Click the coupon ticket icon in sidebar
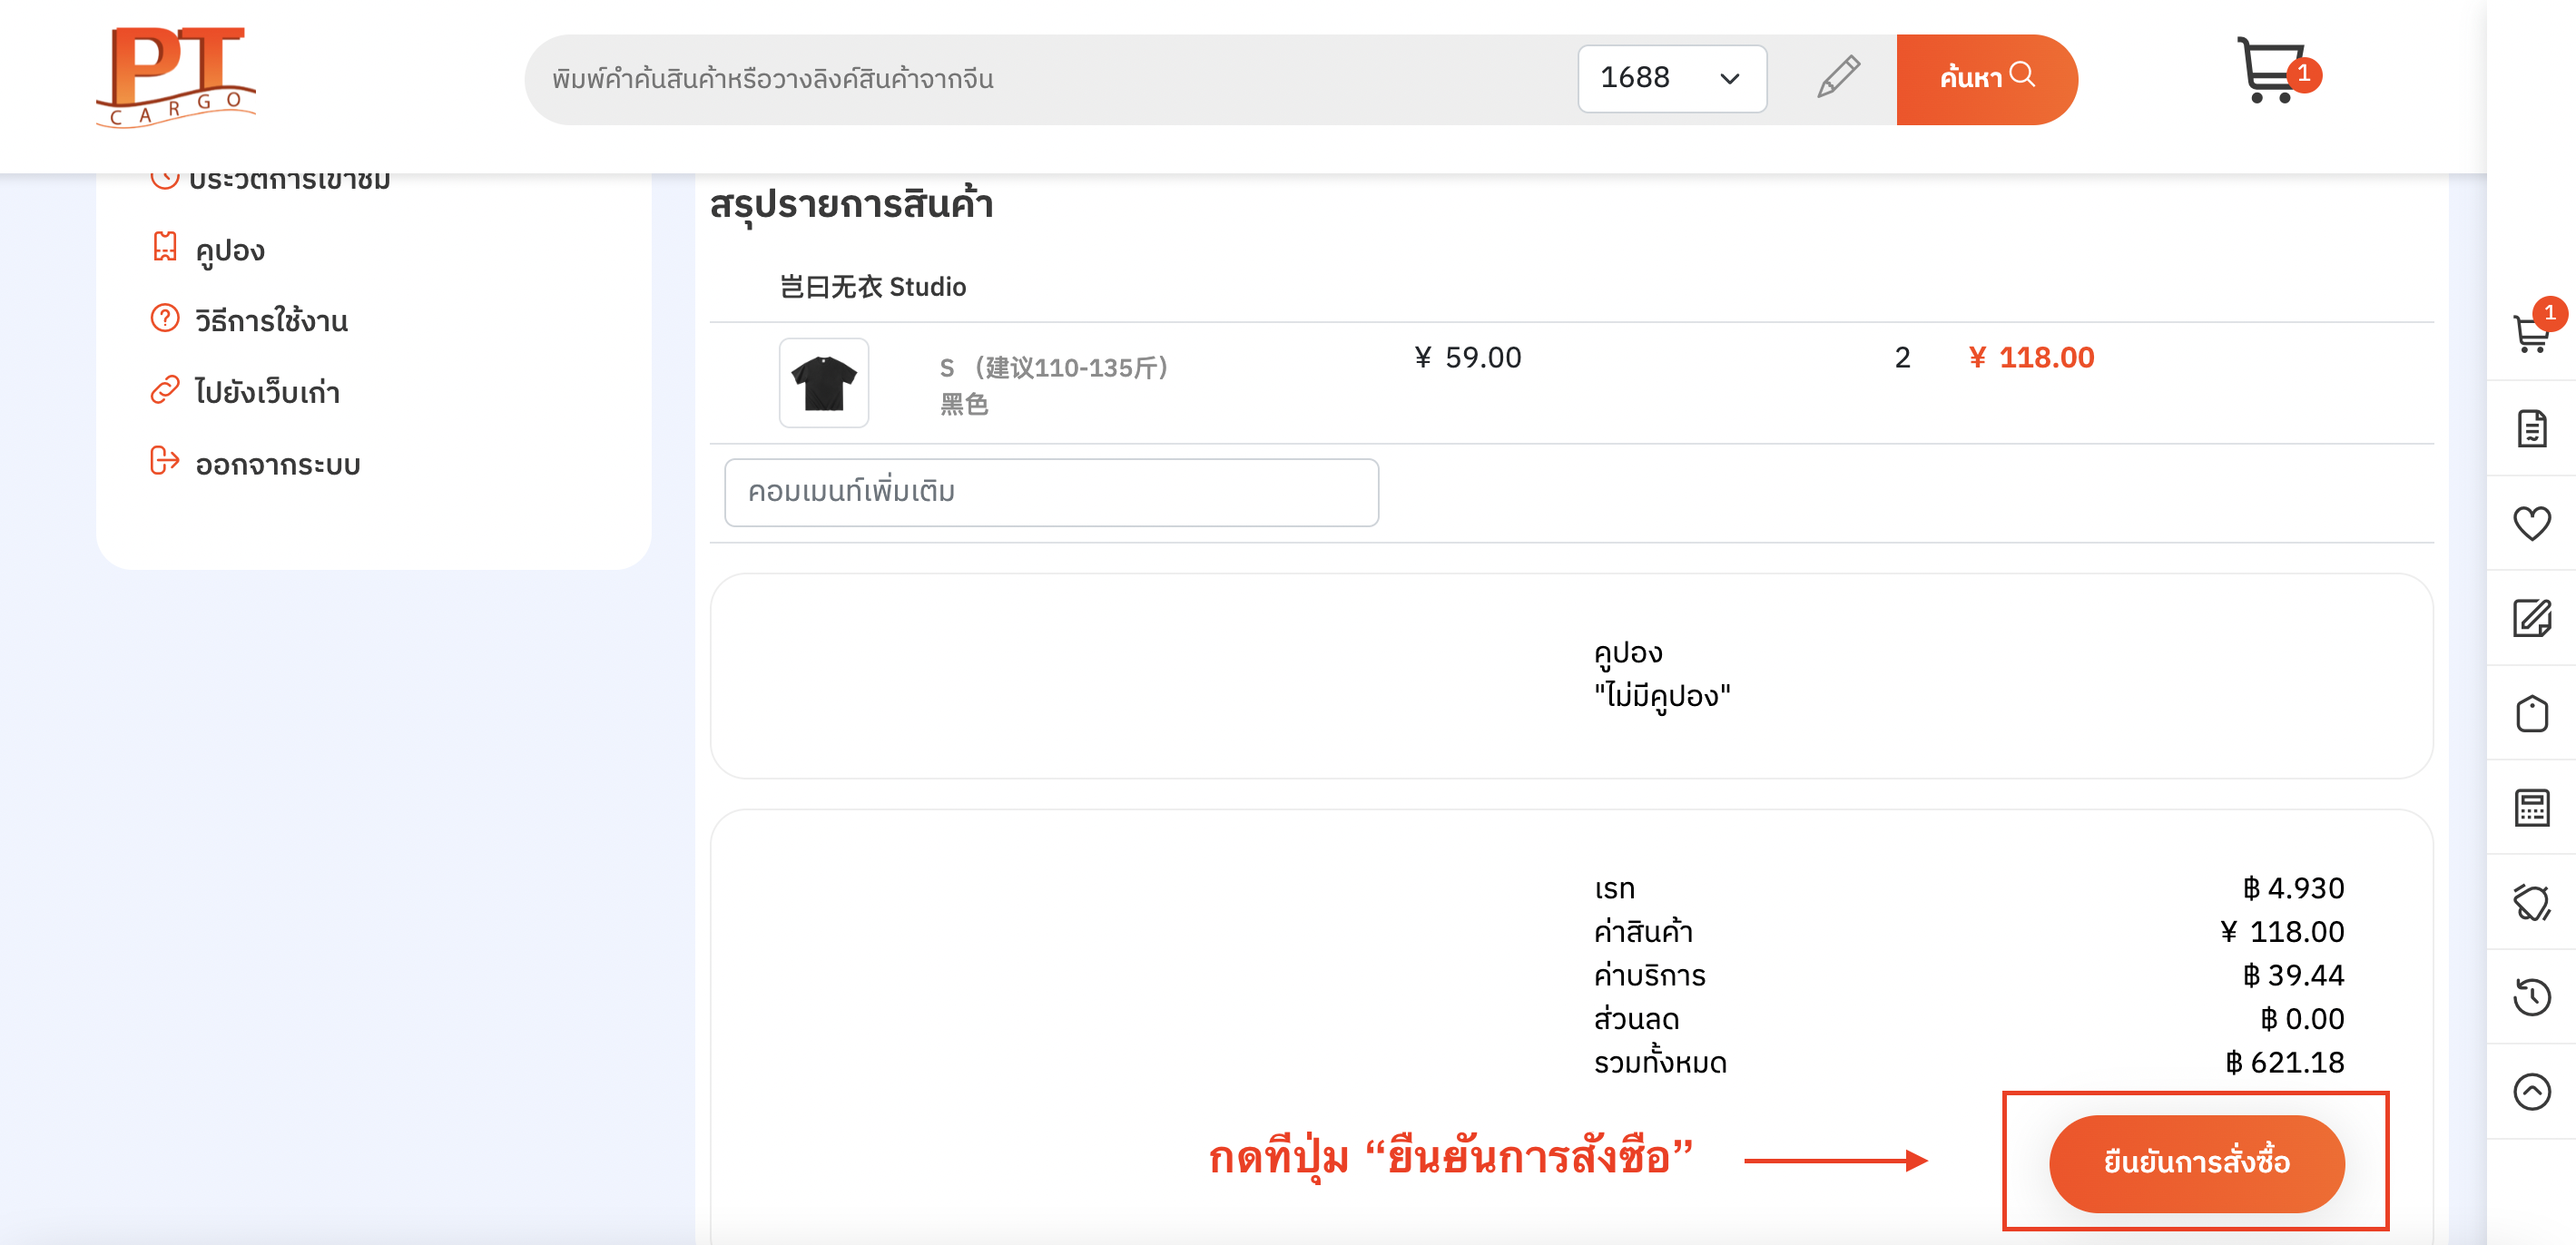 pyautogui.click(x=164, y=247)
